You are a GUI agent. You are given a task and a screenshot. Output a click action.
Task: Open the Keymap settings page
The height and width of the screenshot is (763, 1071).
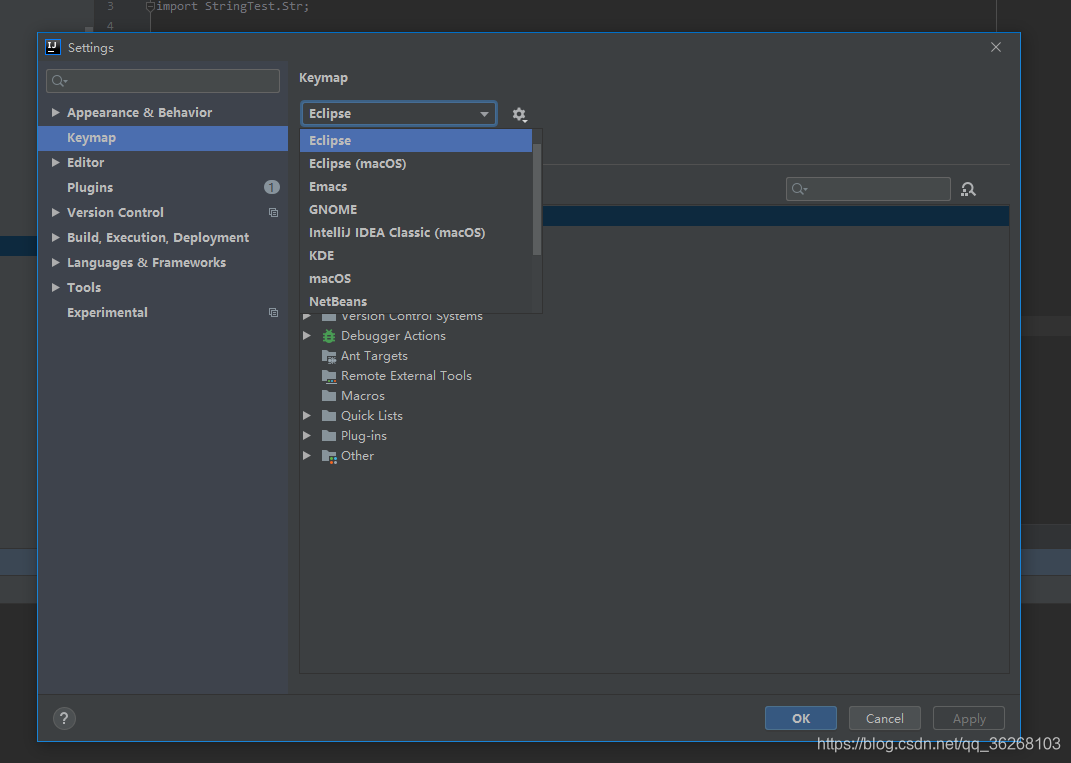click(x=163, y=138)
